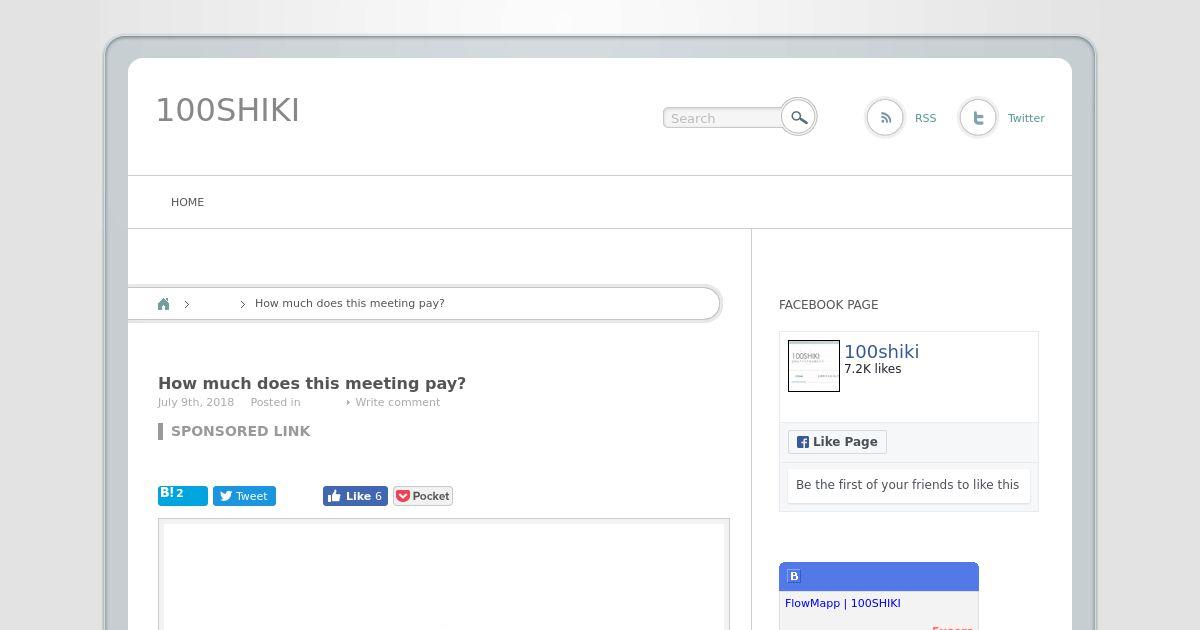The image size is (1200, 630).
Task: Click the Like Page button
Action: (837, 442)
